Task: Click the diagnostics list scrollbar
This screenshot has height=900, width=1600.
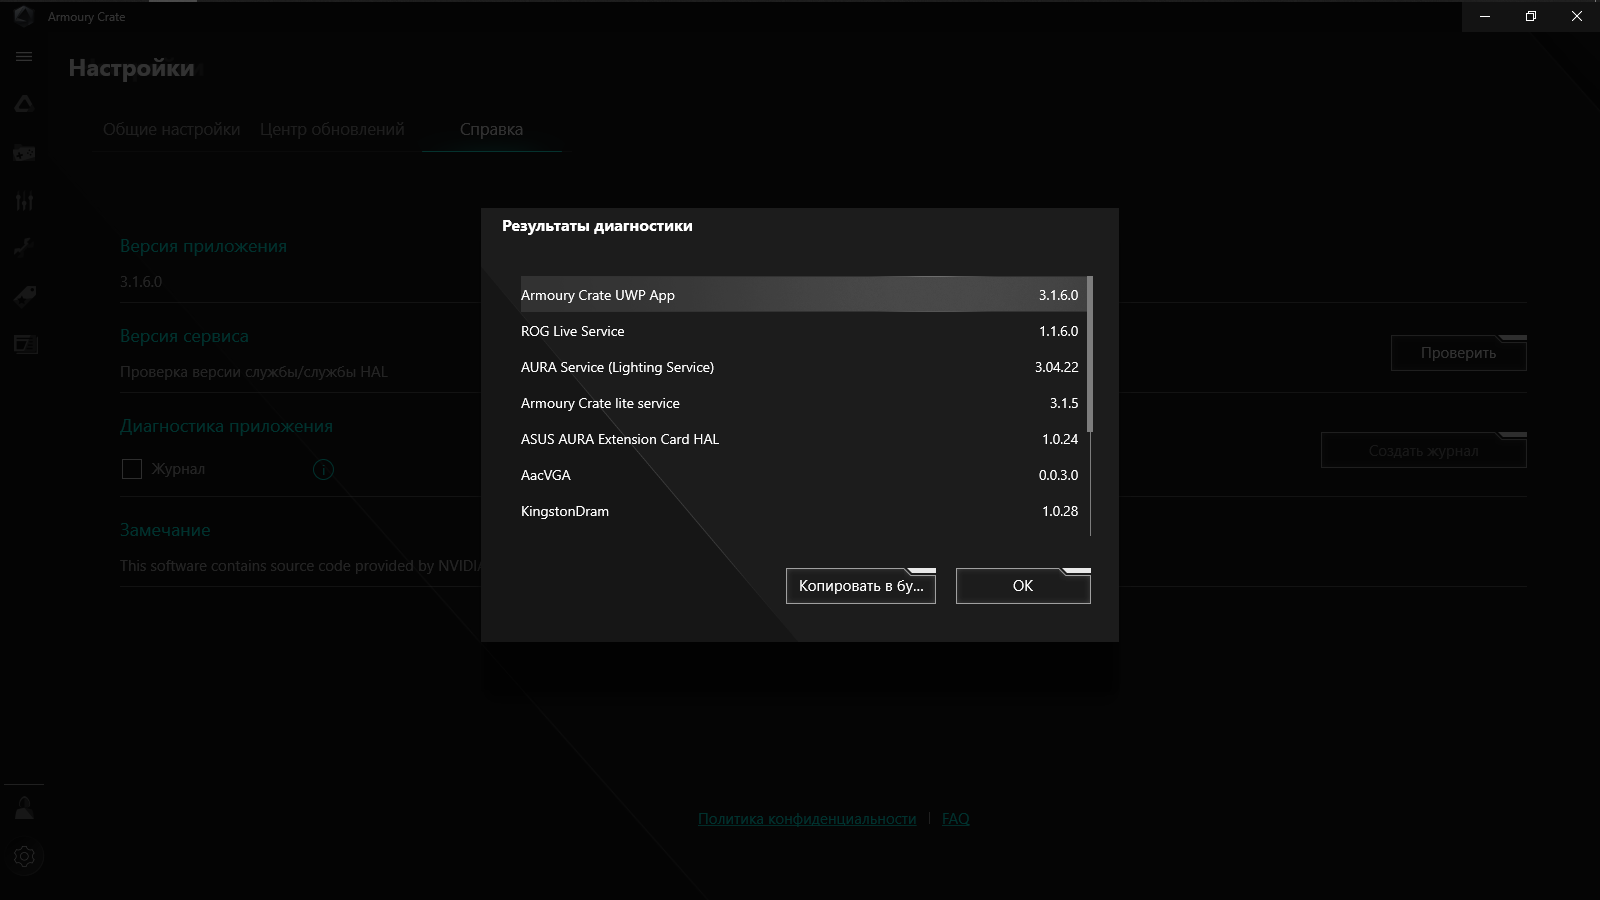Action: pos(1090,355)
